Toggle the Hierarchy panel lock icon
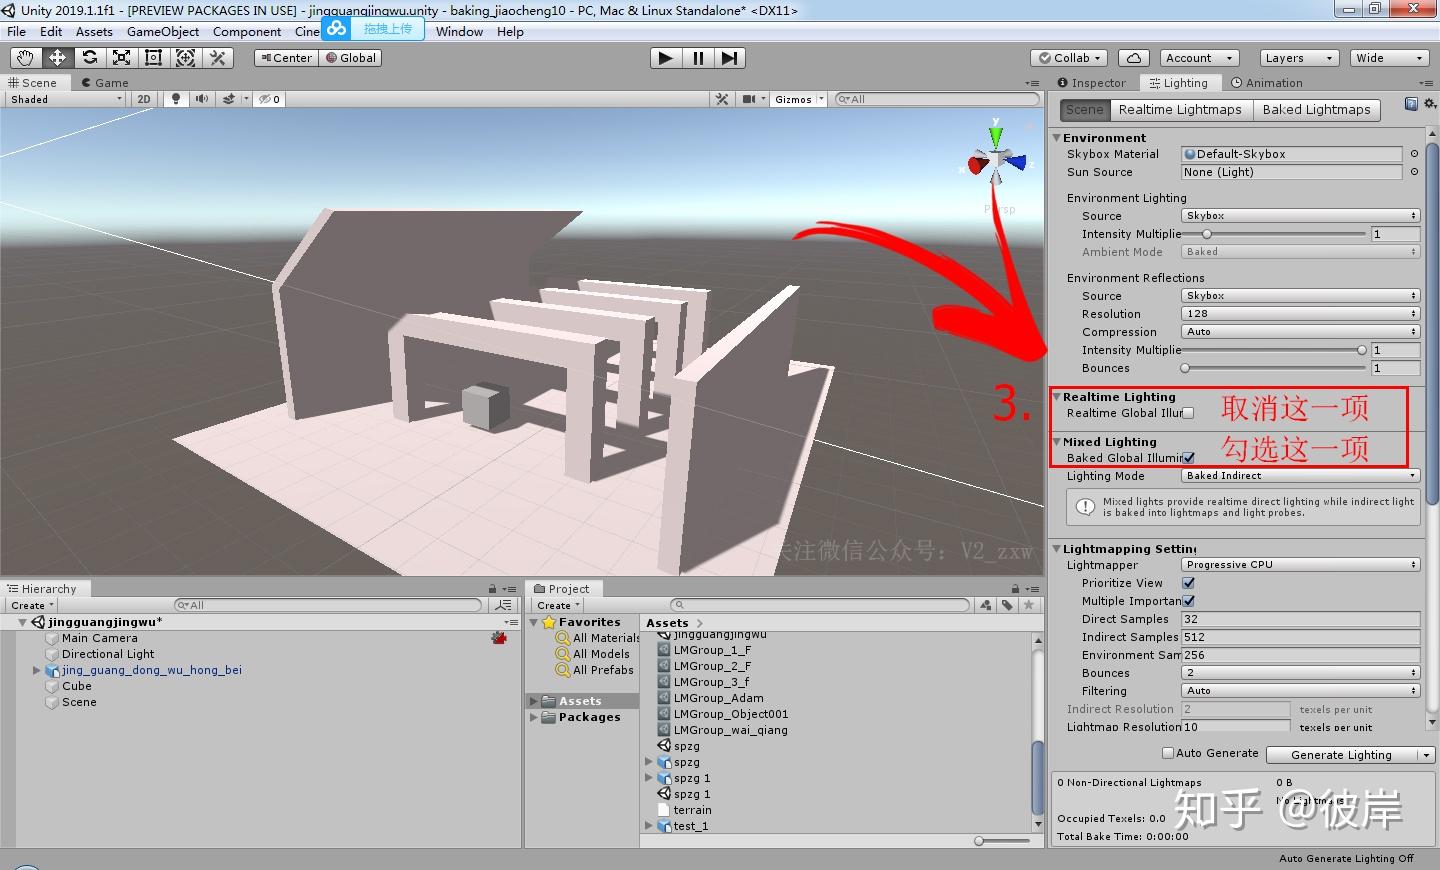Viewport: 1440px width, 870px height. pos(492,589)
